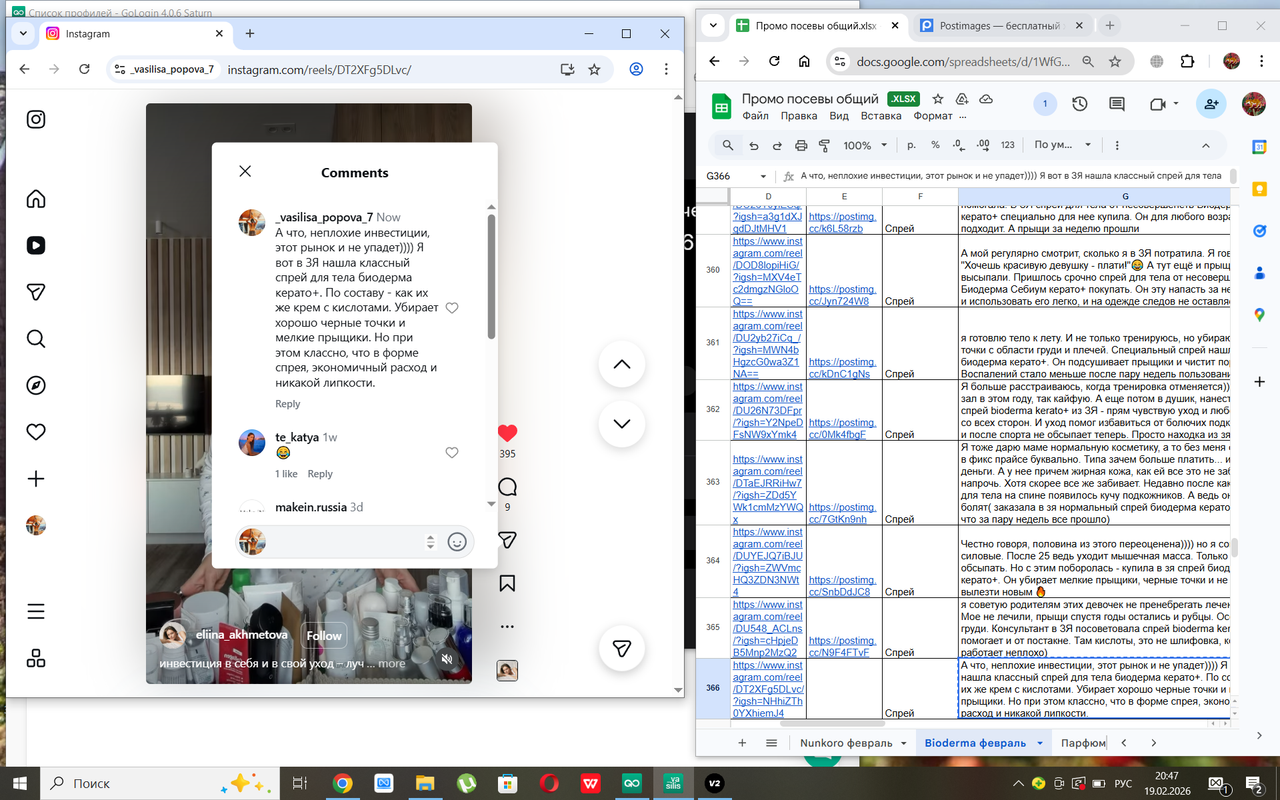This screenshot has width=1280, height=800.
Task: Like the comment by te_katya
Action: tap(452, 453)
